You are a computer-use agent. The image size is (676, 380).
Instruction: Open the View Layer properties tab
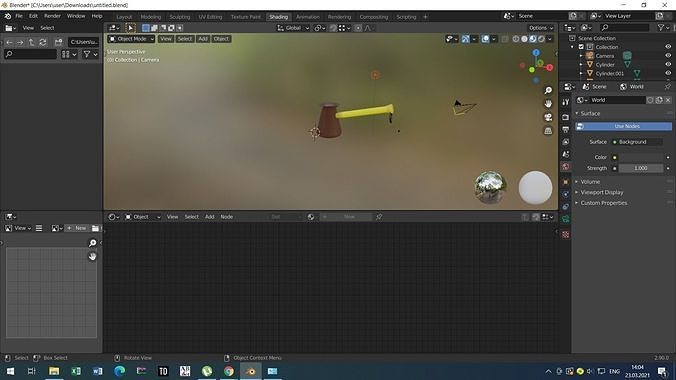pyautogui.click(x=566, y=142)
